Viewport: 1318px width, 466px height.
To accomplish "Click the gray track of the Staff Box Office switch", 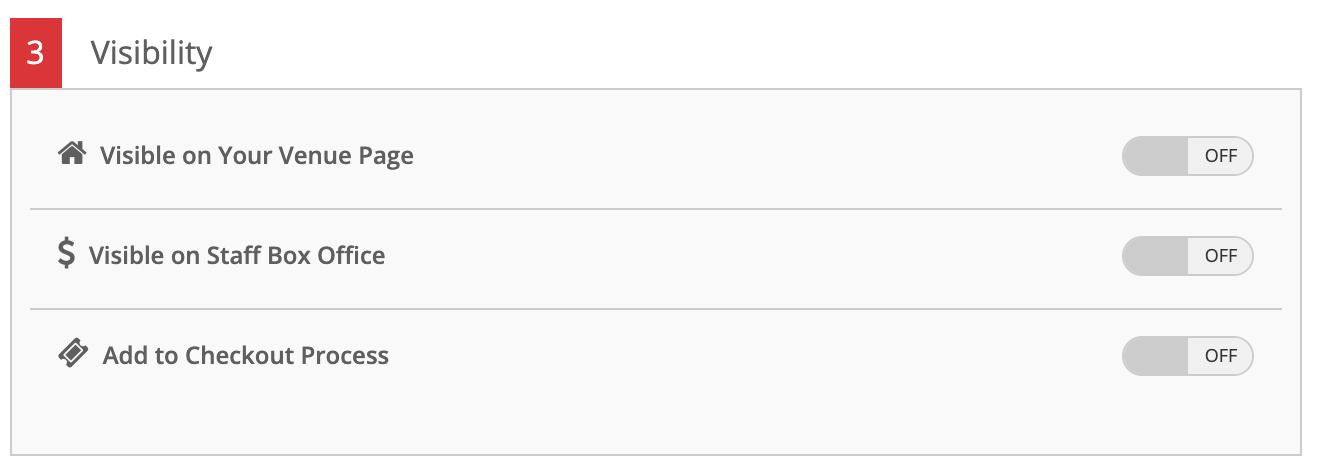I will pyautogui.click(x=1155, y=256).
